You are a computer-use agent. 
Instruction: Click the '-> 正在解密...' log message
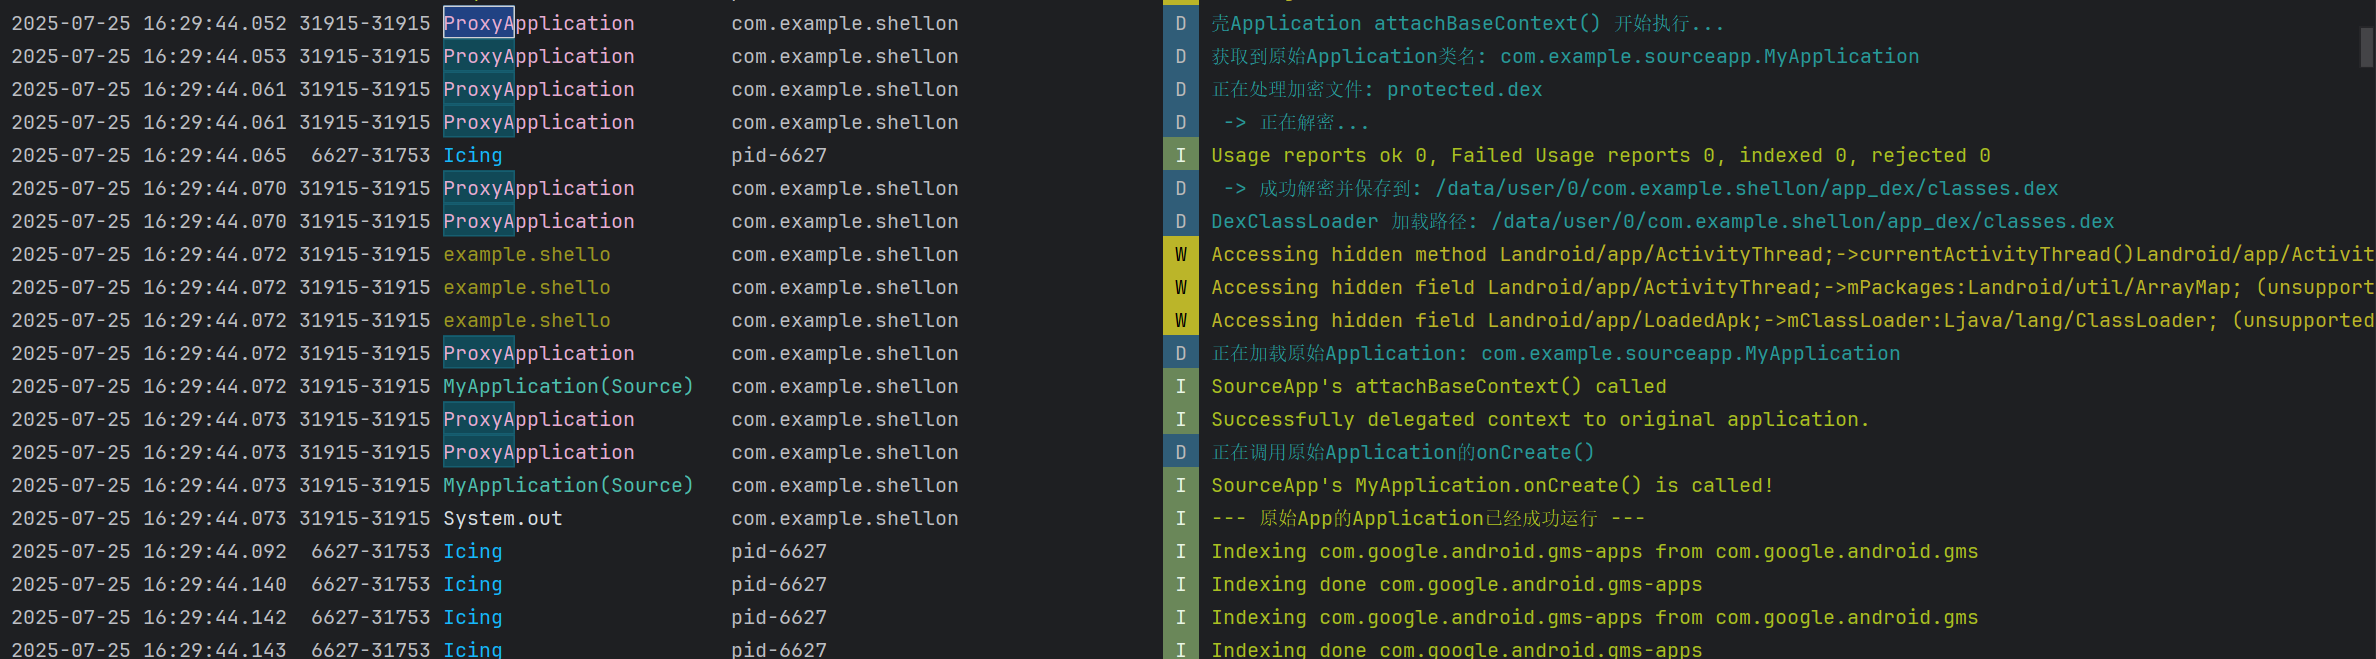(x=1296, y=122)
